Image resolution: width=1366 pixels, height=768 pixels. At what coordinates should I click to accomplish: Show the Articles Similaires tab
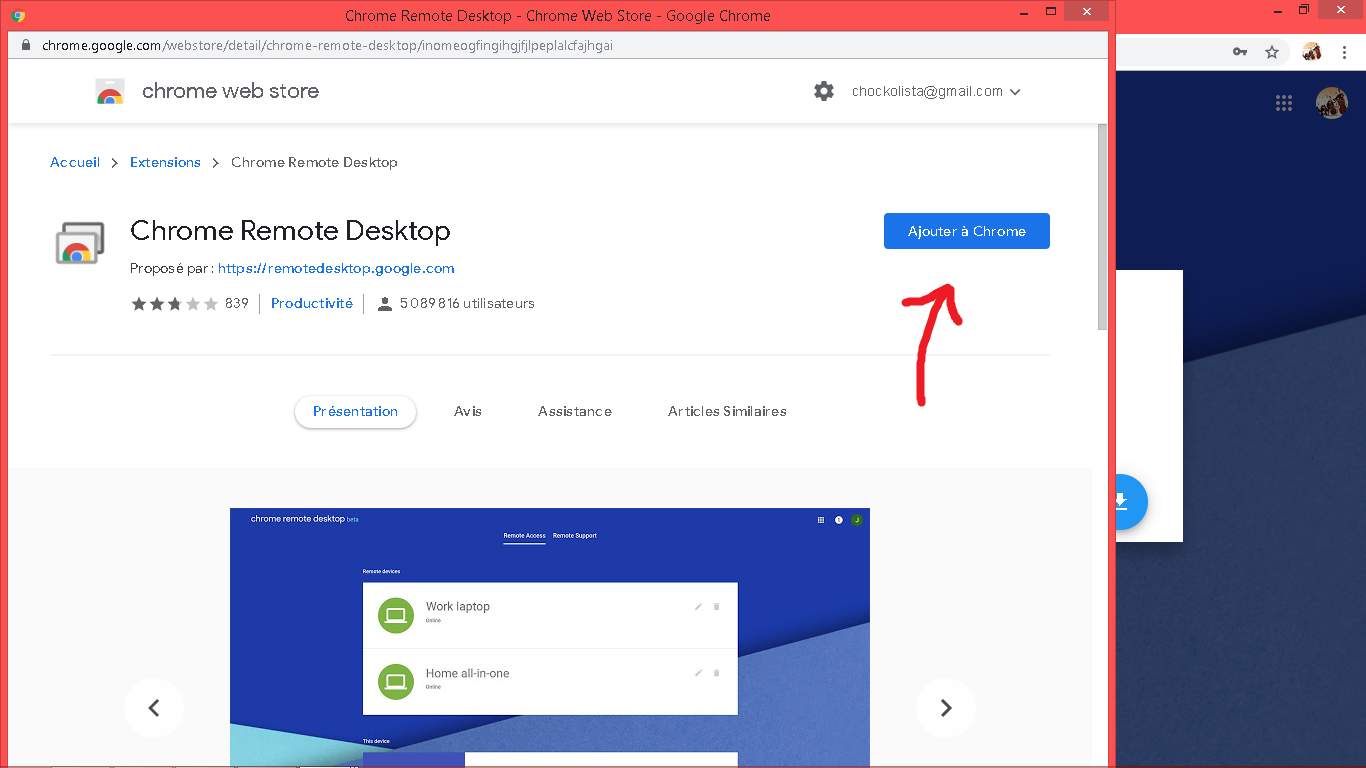tap(727, 411)
